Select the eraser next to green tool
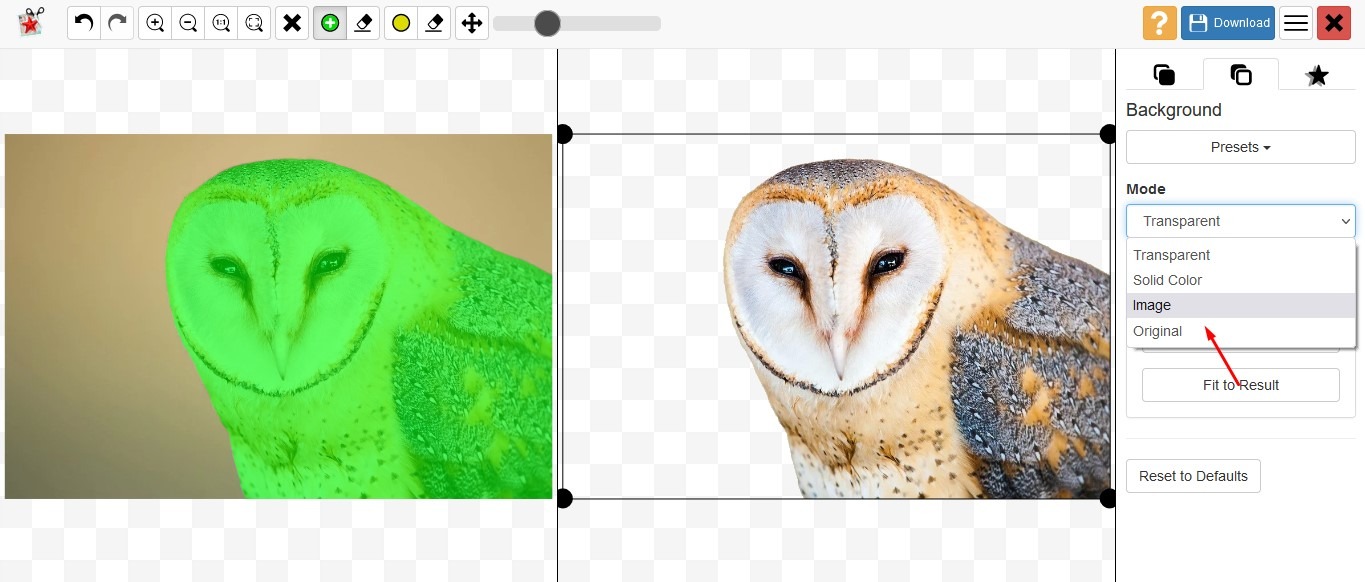The height and width of the screenshot is (582, 1365). (x=363, y=23)
